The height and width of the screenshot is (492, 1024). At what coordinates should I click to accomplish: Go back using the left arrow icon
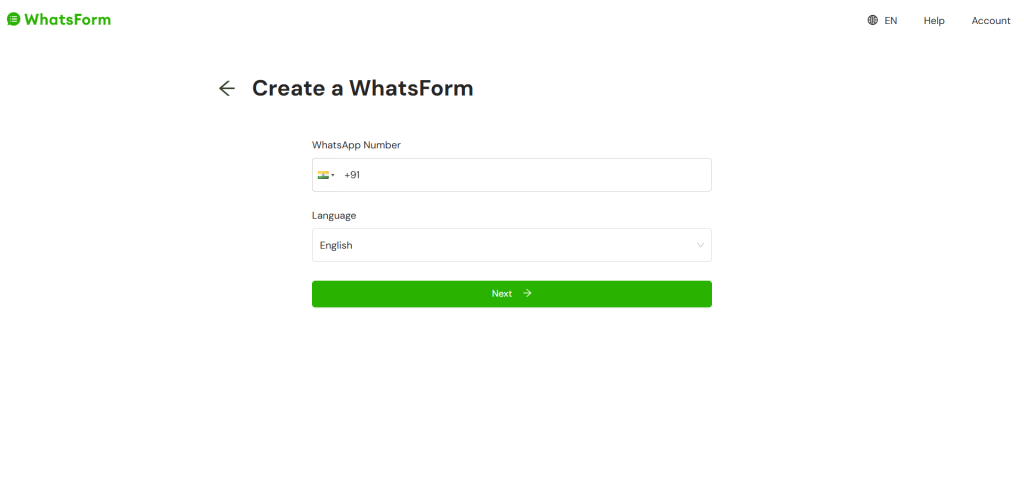click(x=227, y=88)
